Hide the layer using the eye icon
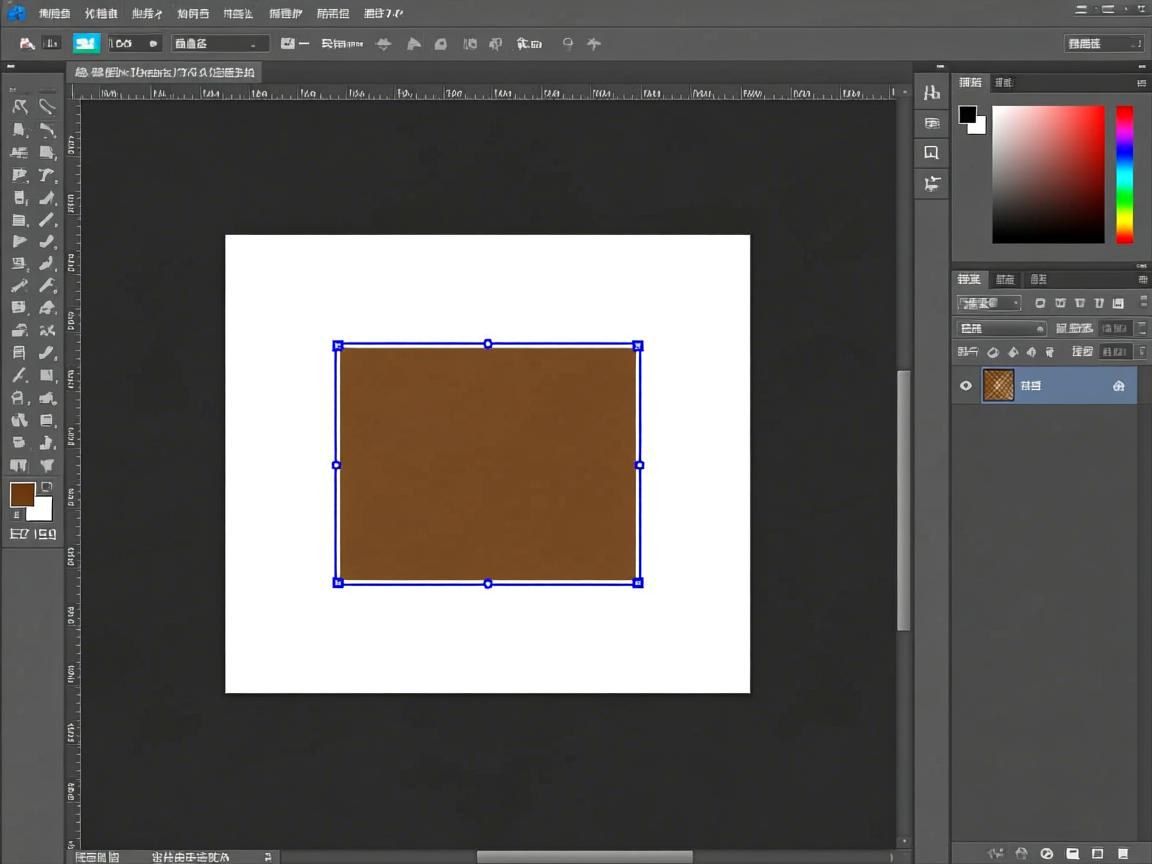This screenshot has height=864, width=1152. pyautogui.click(x=966, y=386)
